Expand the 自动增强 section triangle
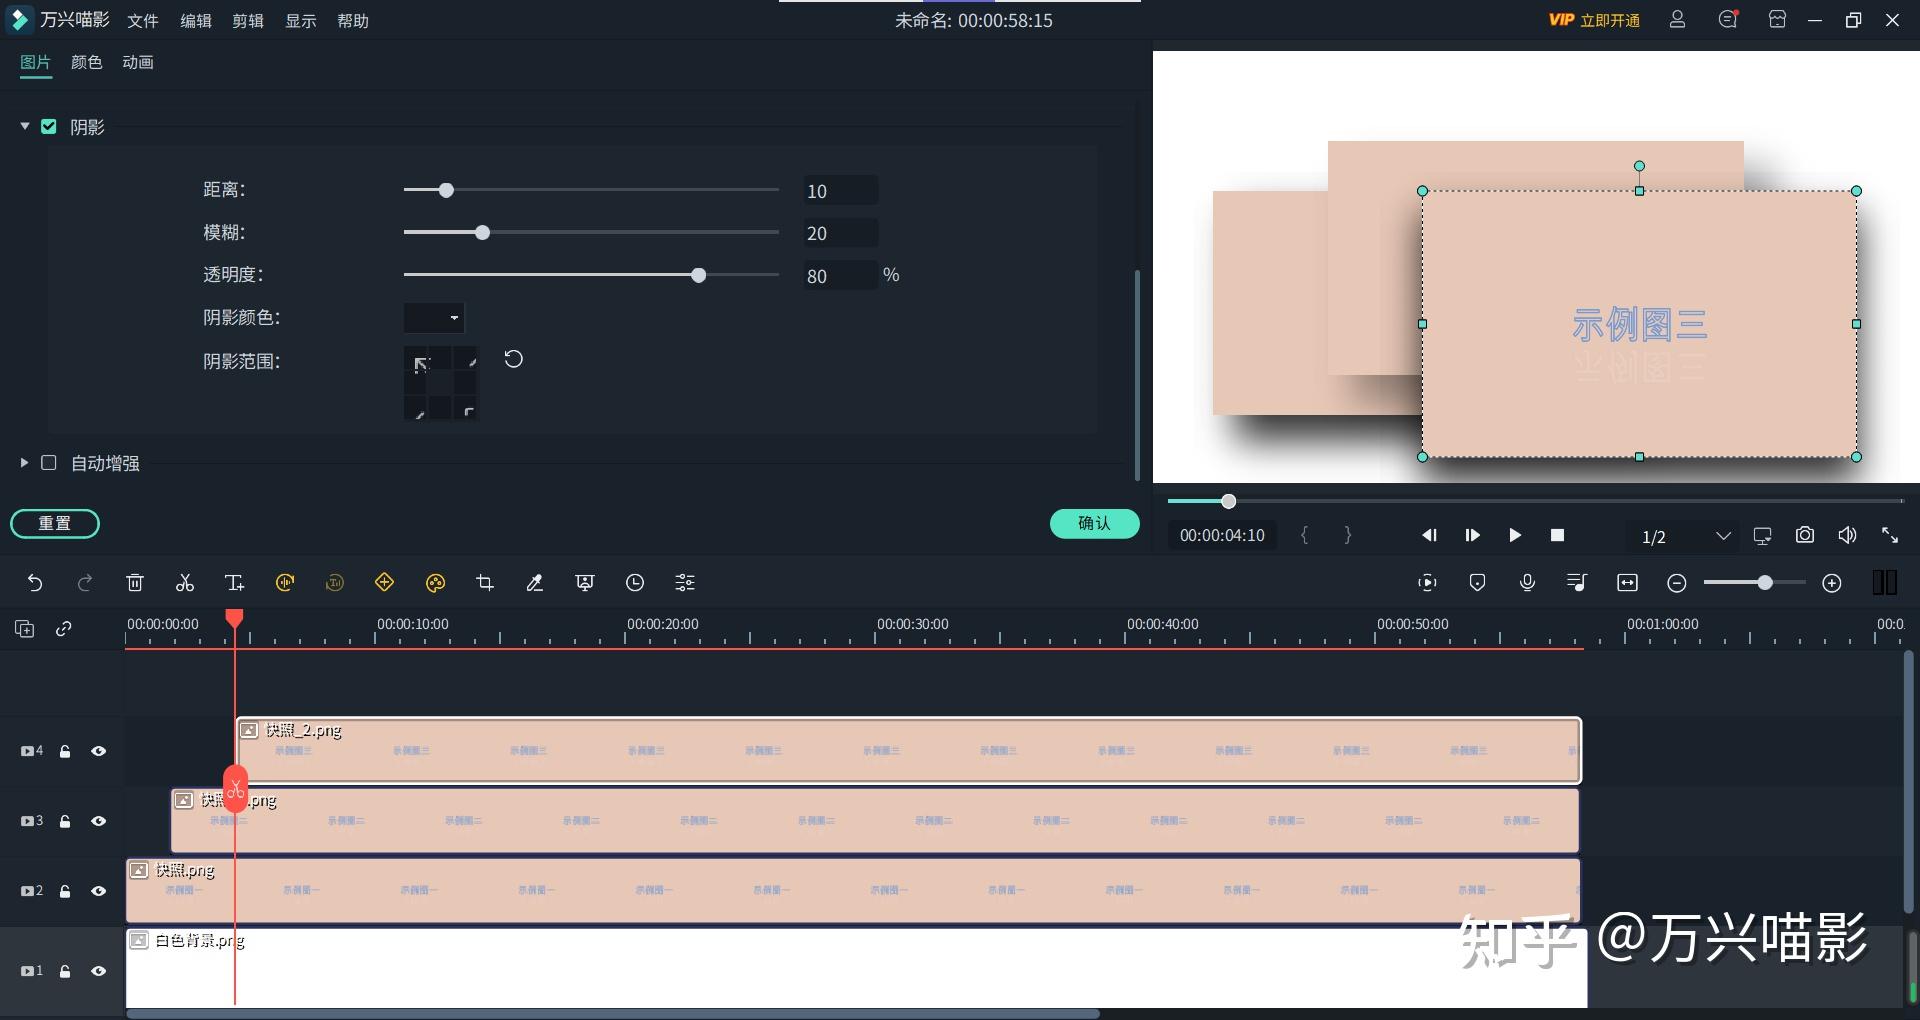This screenshot has width=1920, height=1020. click(24, 462)
